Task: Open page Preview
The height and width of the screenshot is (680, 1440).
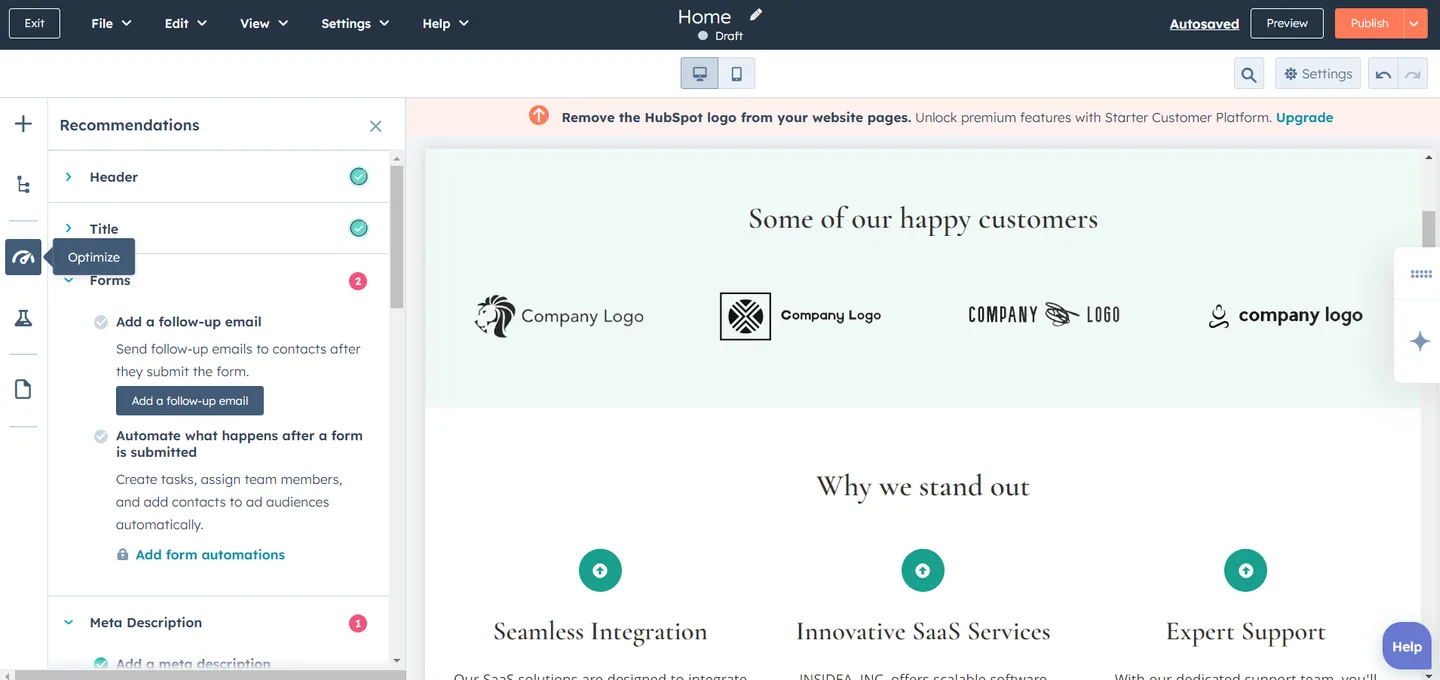Action: (1287, 23)
